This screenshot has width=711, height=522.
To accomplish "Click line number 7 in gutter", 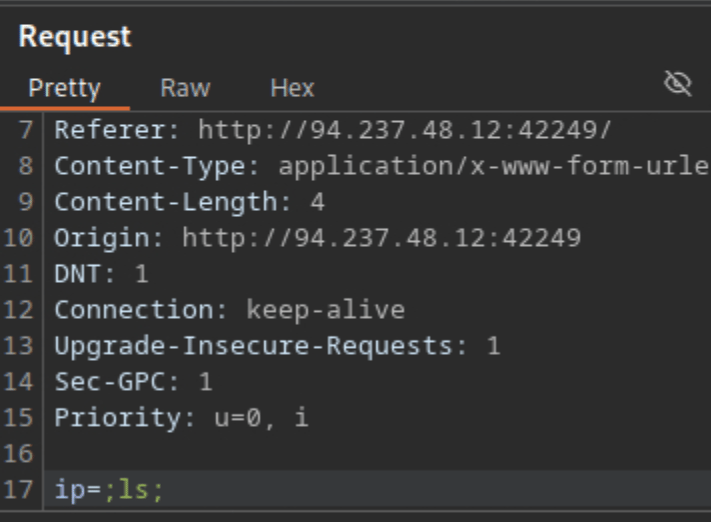I will coord(28,130).
